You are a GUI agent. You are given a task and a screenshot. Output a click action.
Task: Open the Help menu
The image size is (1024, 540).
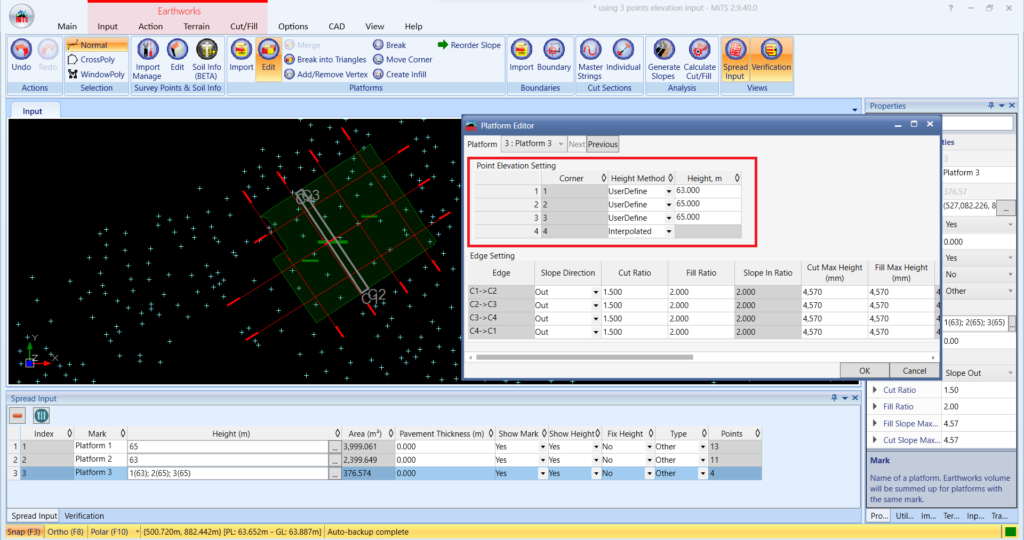coord(413,27)
